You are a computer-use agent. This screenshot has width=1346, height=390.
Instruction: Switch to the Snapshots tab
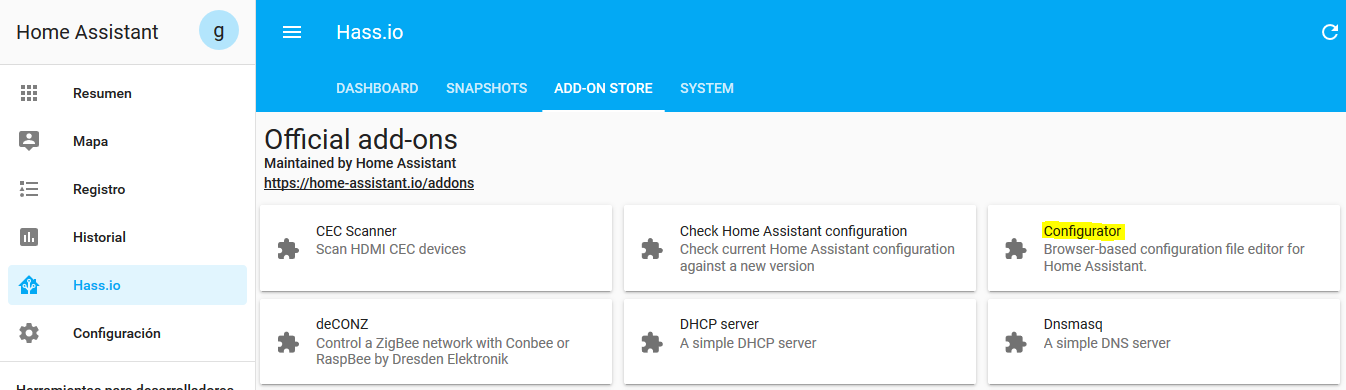(x=486, y=88)
